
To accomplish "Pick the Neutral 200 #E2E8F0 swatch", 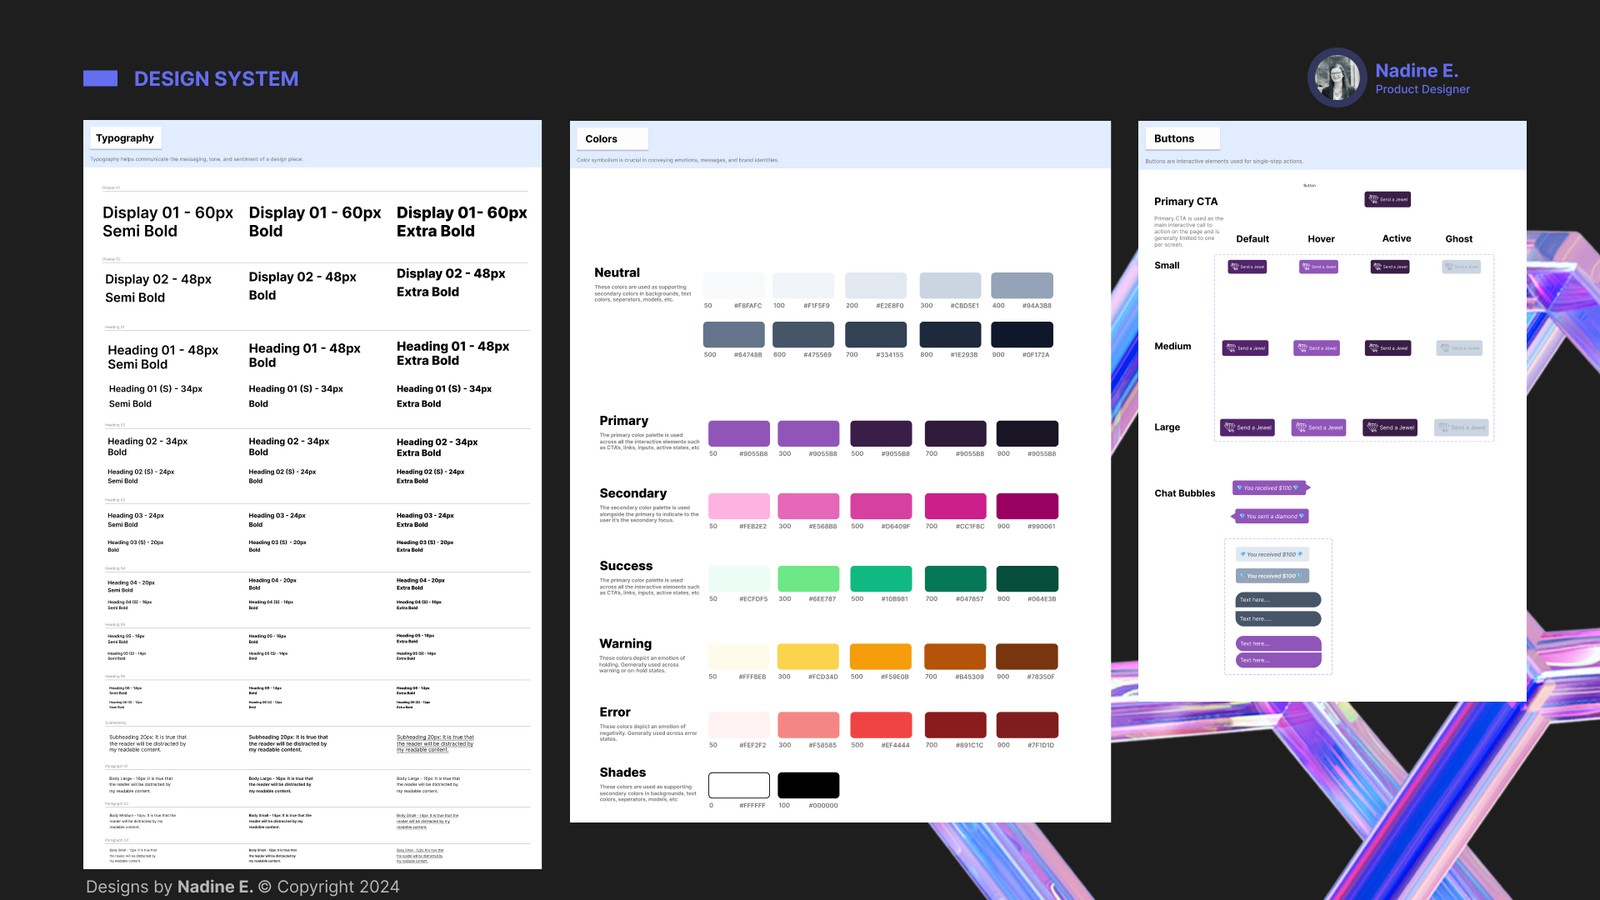I will 876,285.
